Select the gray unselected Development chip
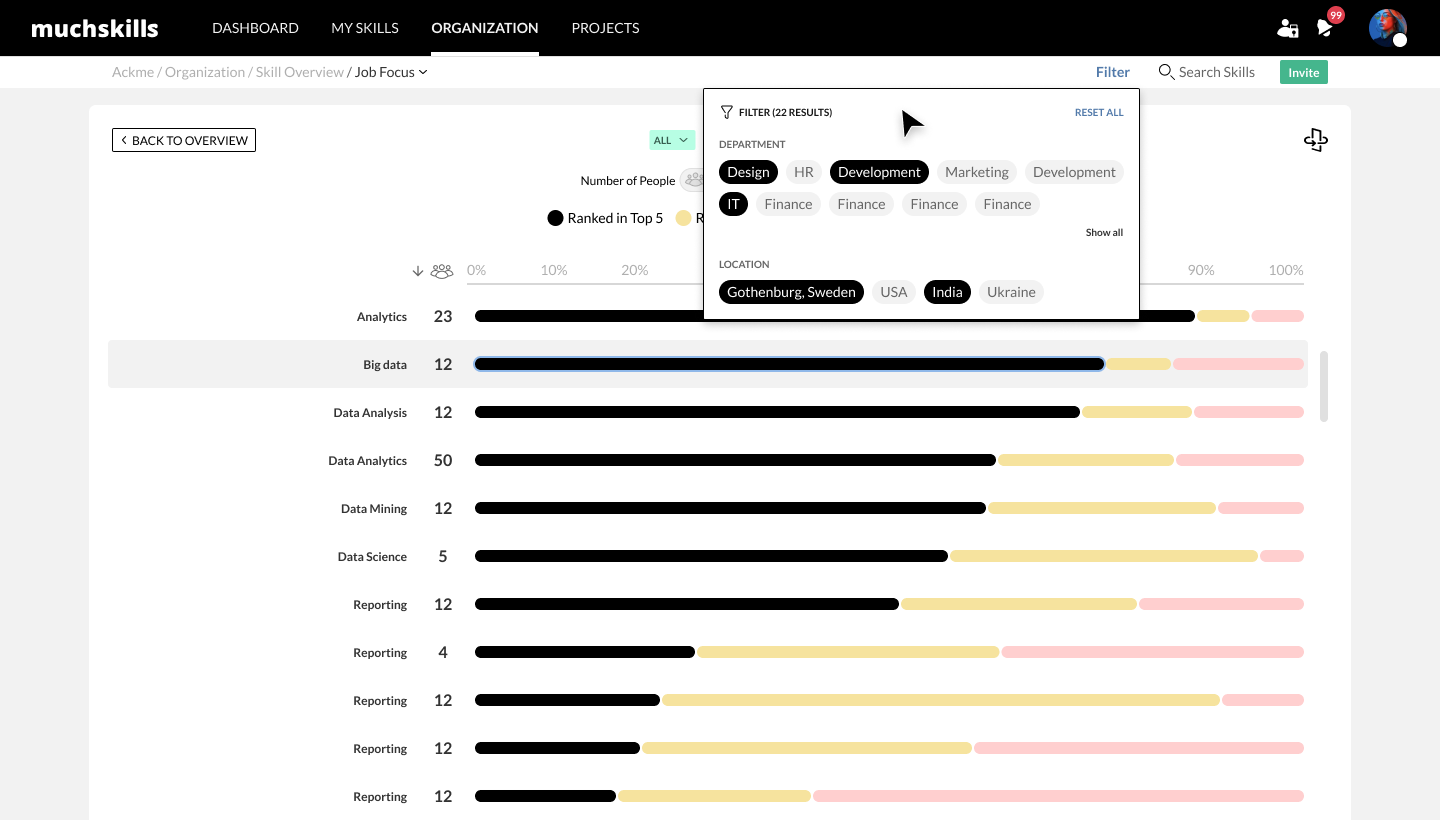The height and width of the screenshot is (820, 1440). 1074,172
